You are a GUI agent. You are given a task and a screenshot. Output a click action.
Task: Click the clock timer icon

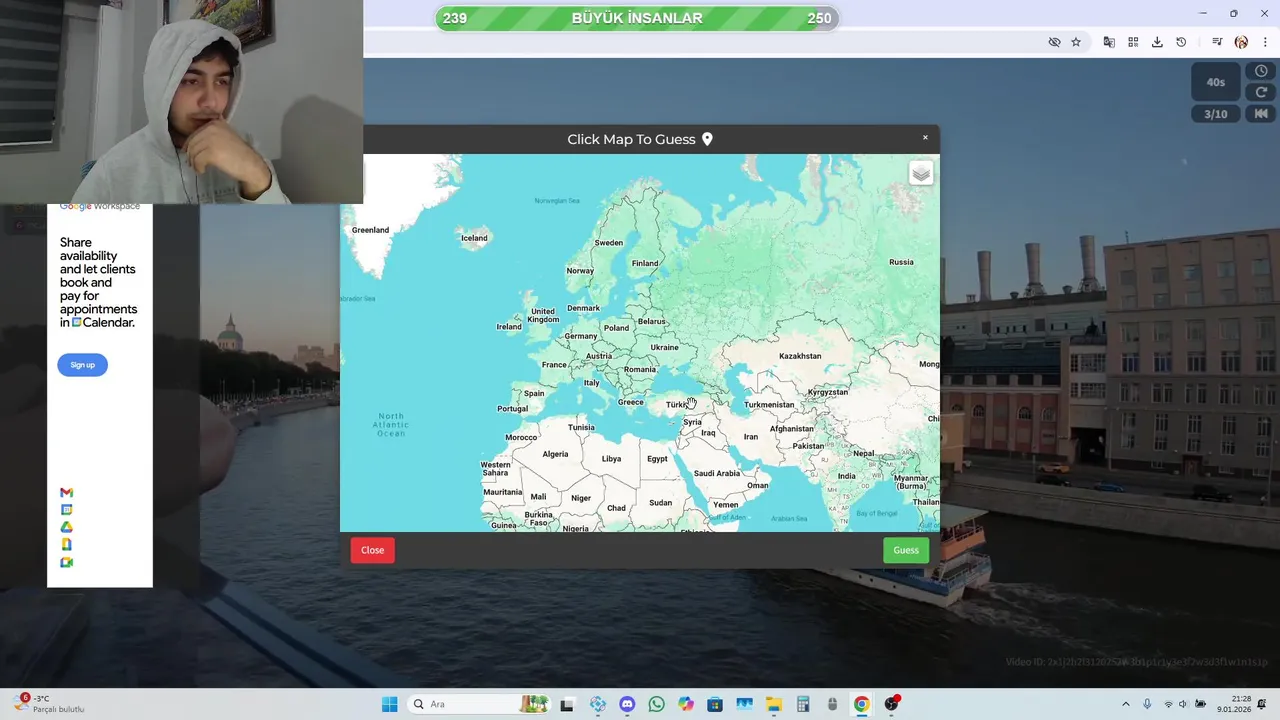tap(1261, 71)
